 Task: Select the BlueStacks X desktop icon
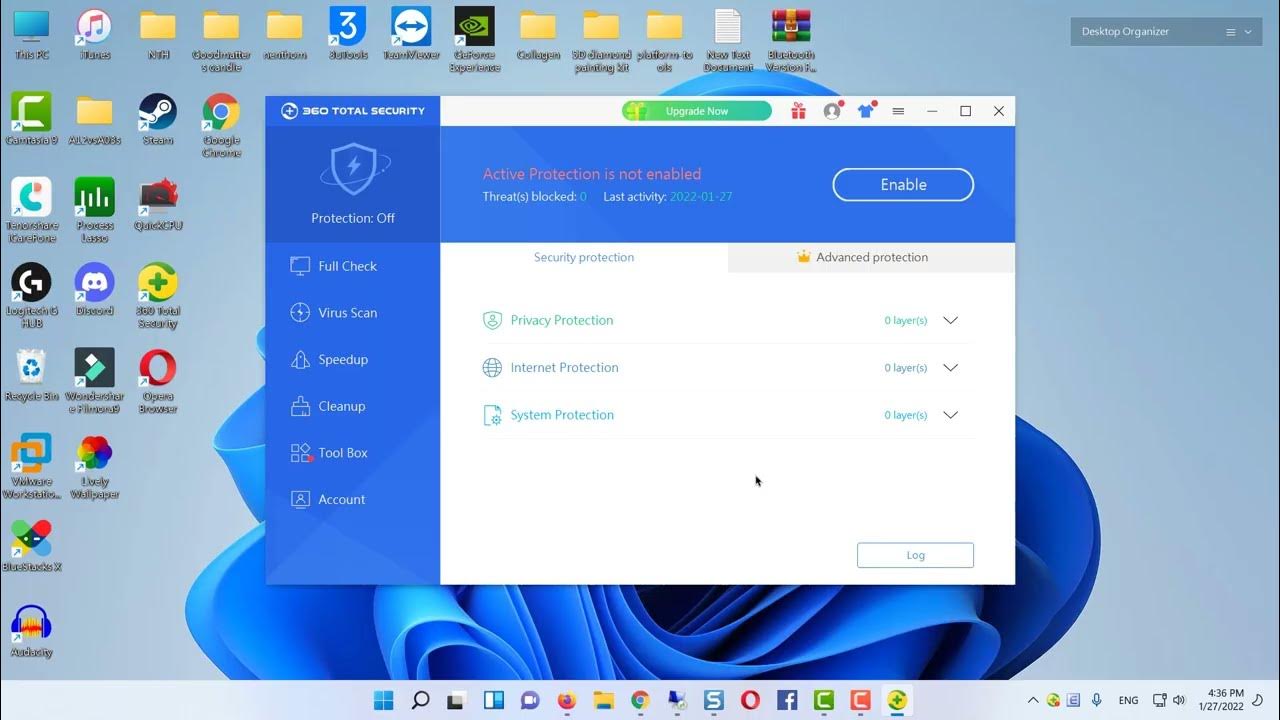coord(32,546)
